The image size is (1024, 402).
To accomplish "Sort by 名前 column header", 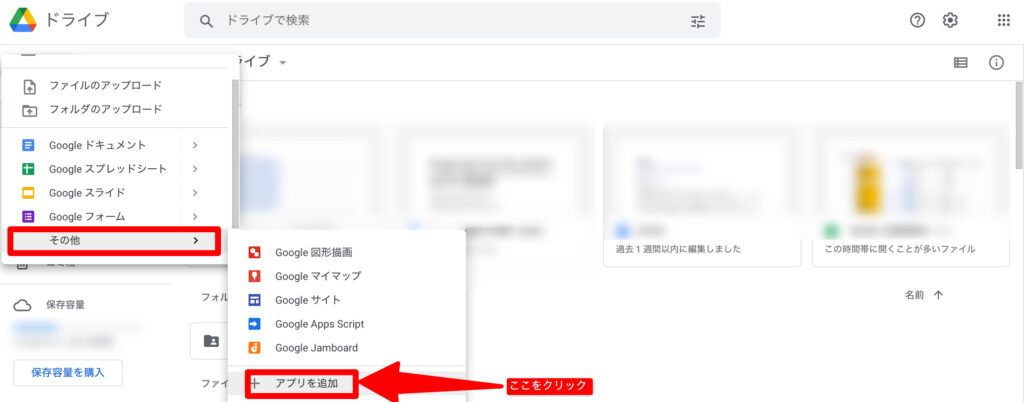I will click(x=914, y=295).
